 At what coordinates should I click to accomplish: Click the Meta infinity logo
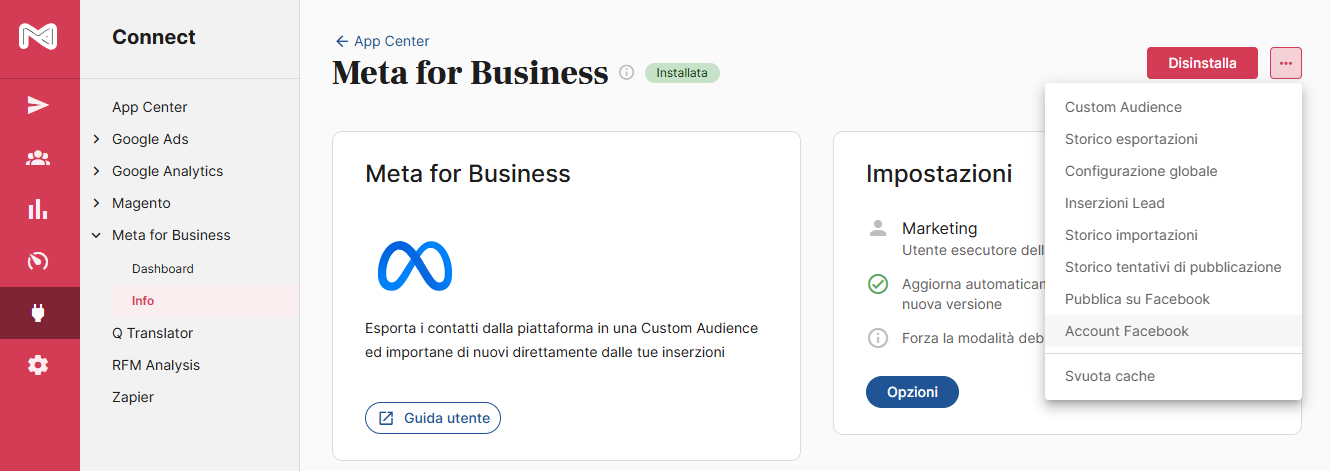414,267
